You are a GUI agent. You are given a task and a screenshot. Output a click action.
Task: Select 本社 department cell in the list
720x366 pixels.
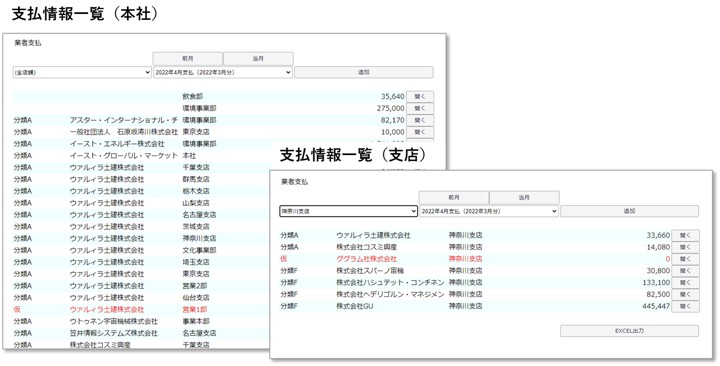click(x=189, y=156)
